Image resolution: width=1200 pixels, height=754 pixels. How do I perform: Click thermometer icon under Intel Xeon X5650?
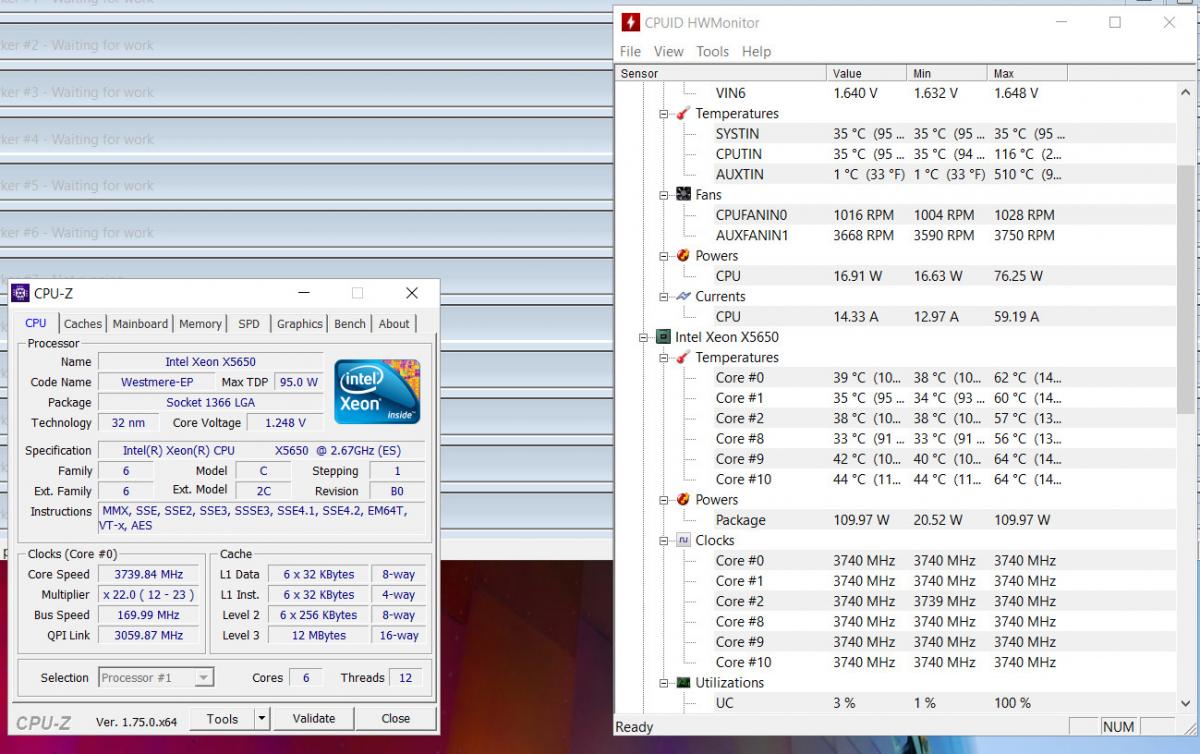pos(682,358)
